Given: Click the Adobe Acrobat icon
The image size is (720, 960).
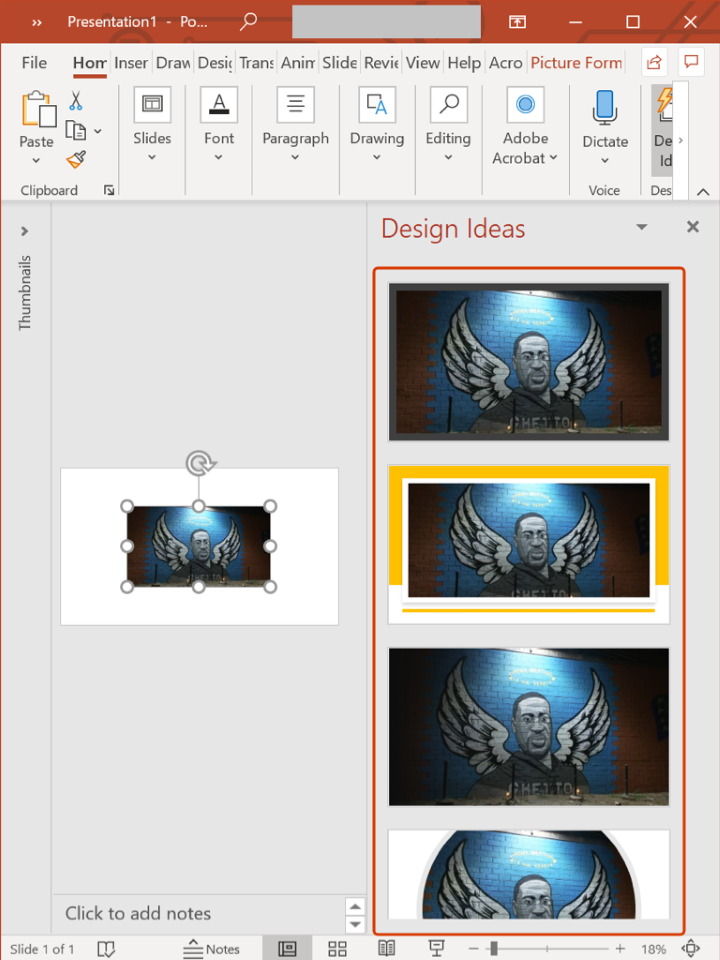Looking at the screenshot, I should pos(525,105).
